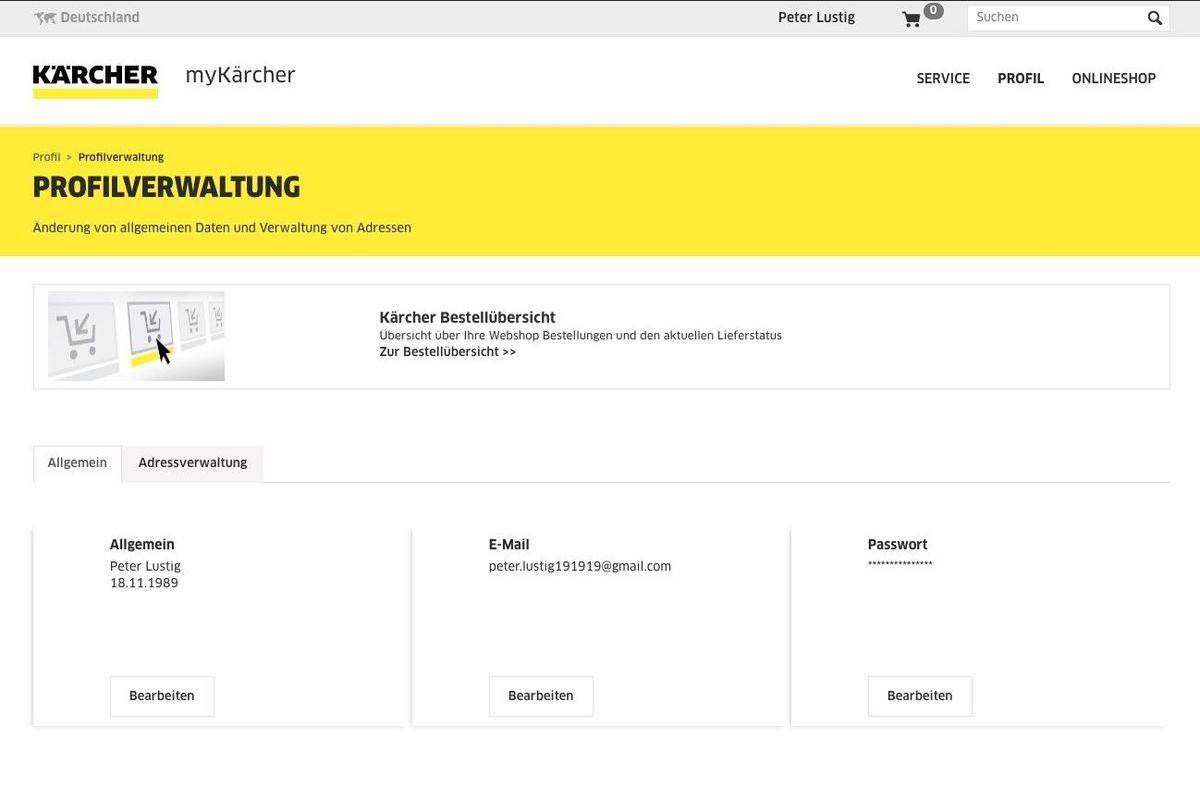Click cart item count badge

pyautogui.click(x=933, y=10)
